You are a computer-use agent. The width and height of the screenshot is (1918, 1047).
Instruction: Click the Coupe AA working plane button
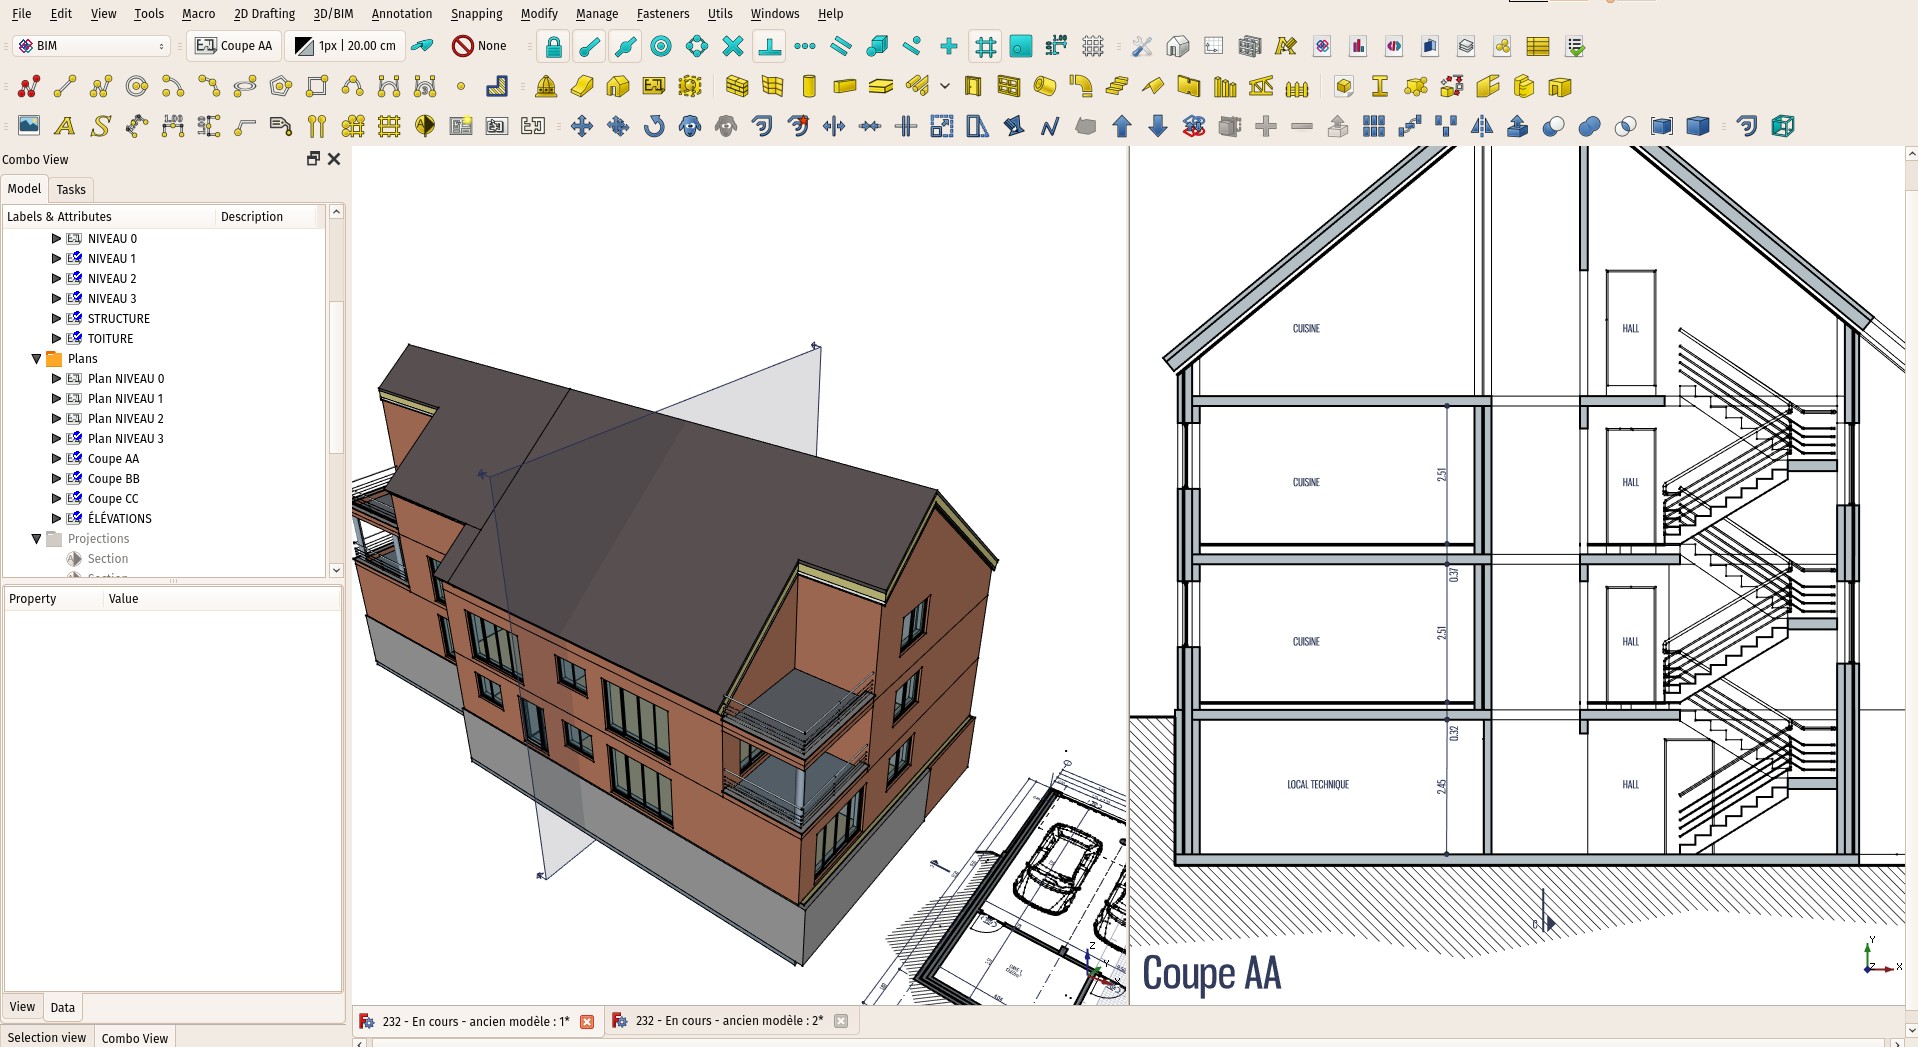click(x=233, y=46)
